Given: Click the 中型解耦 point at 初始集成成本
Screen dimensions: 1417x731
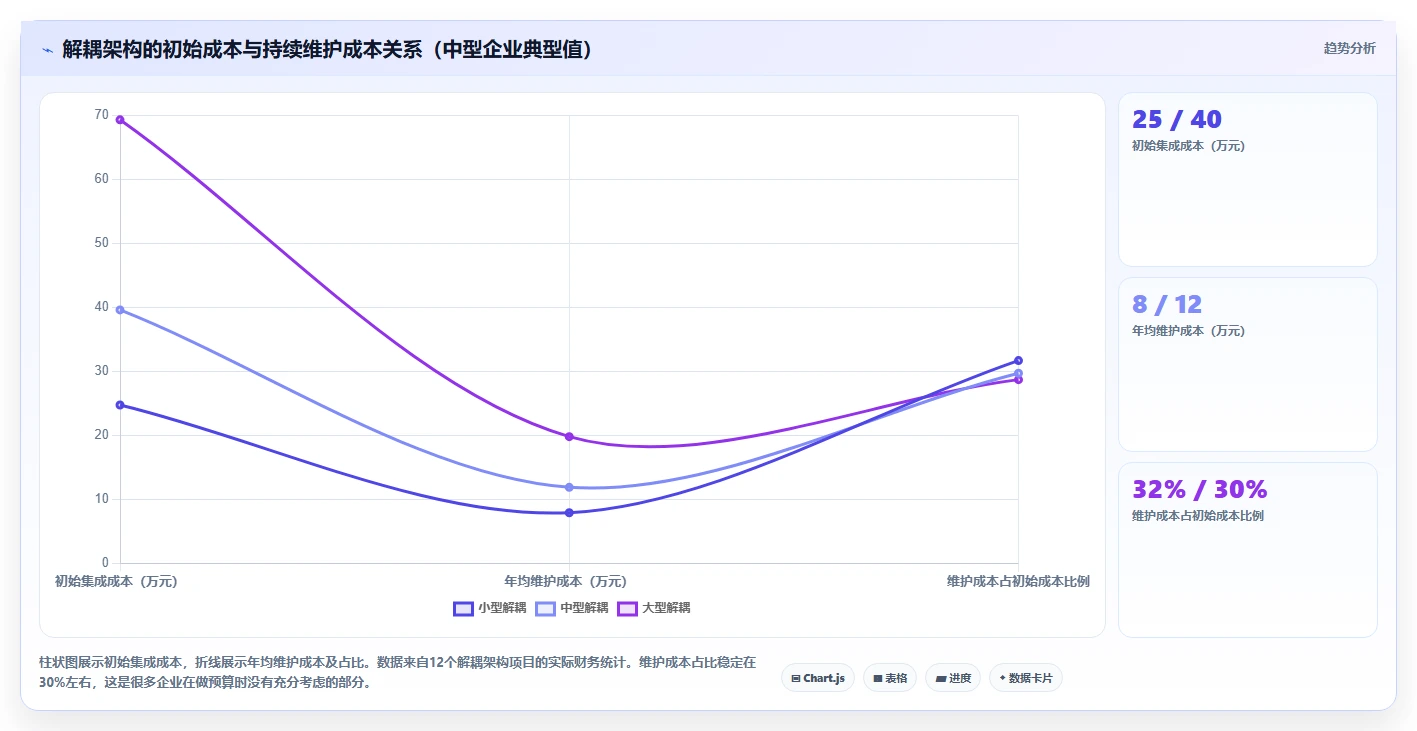Looking at the screenshot, I should tap(120, 310).
